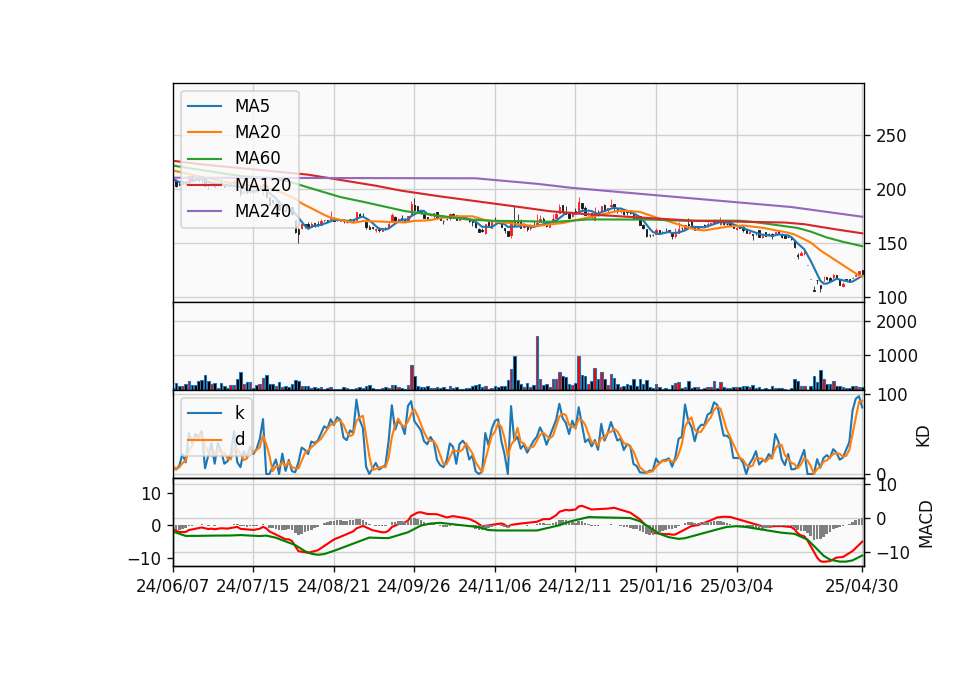Click the -10 label on left MACD axis
This screenshot has width=960, height=690.
(144, 559)
